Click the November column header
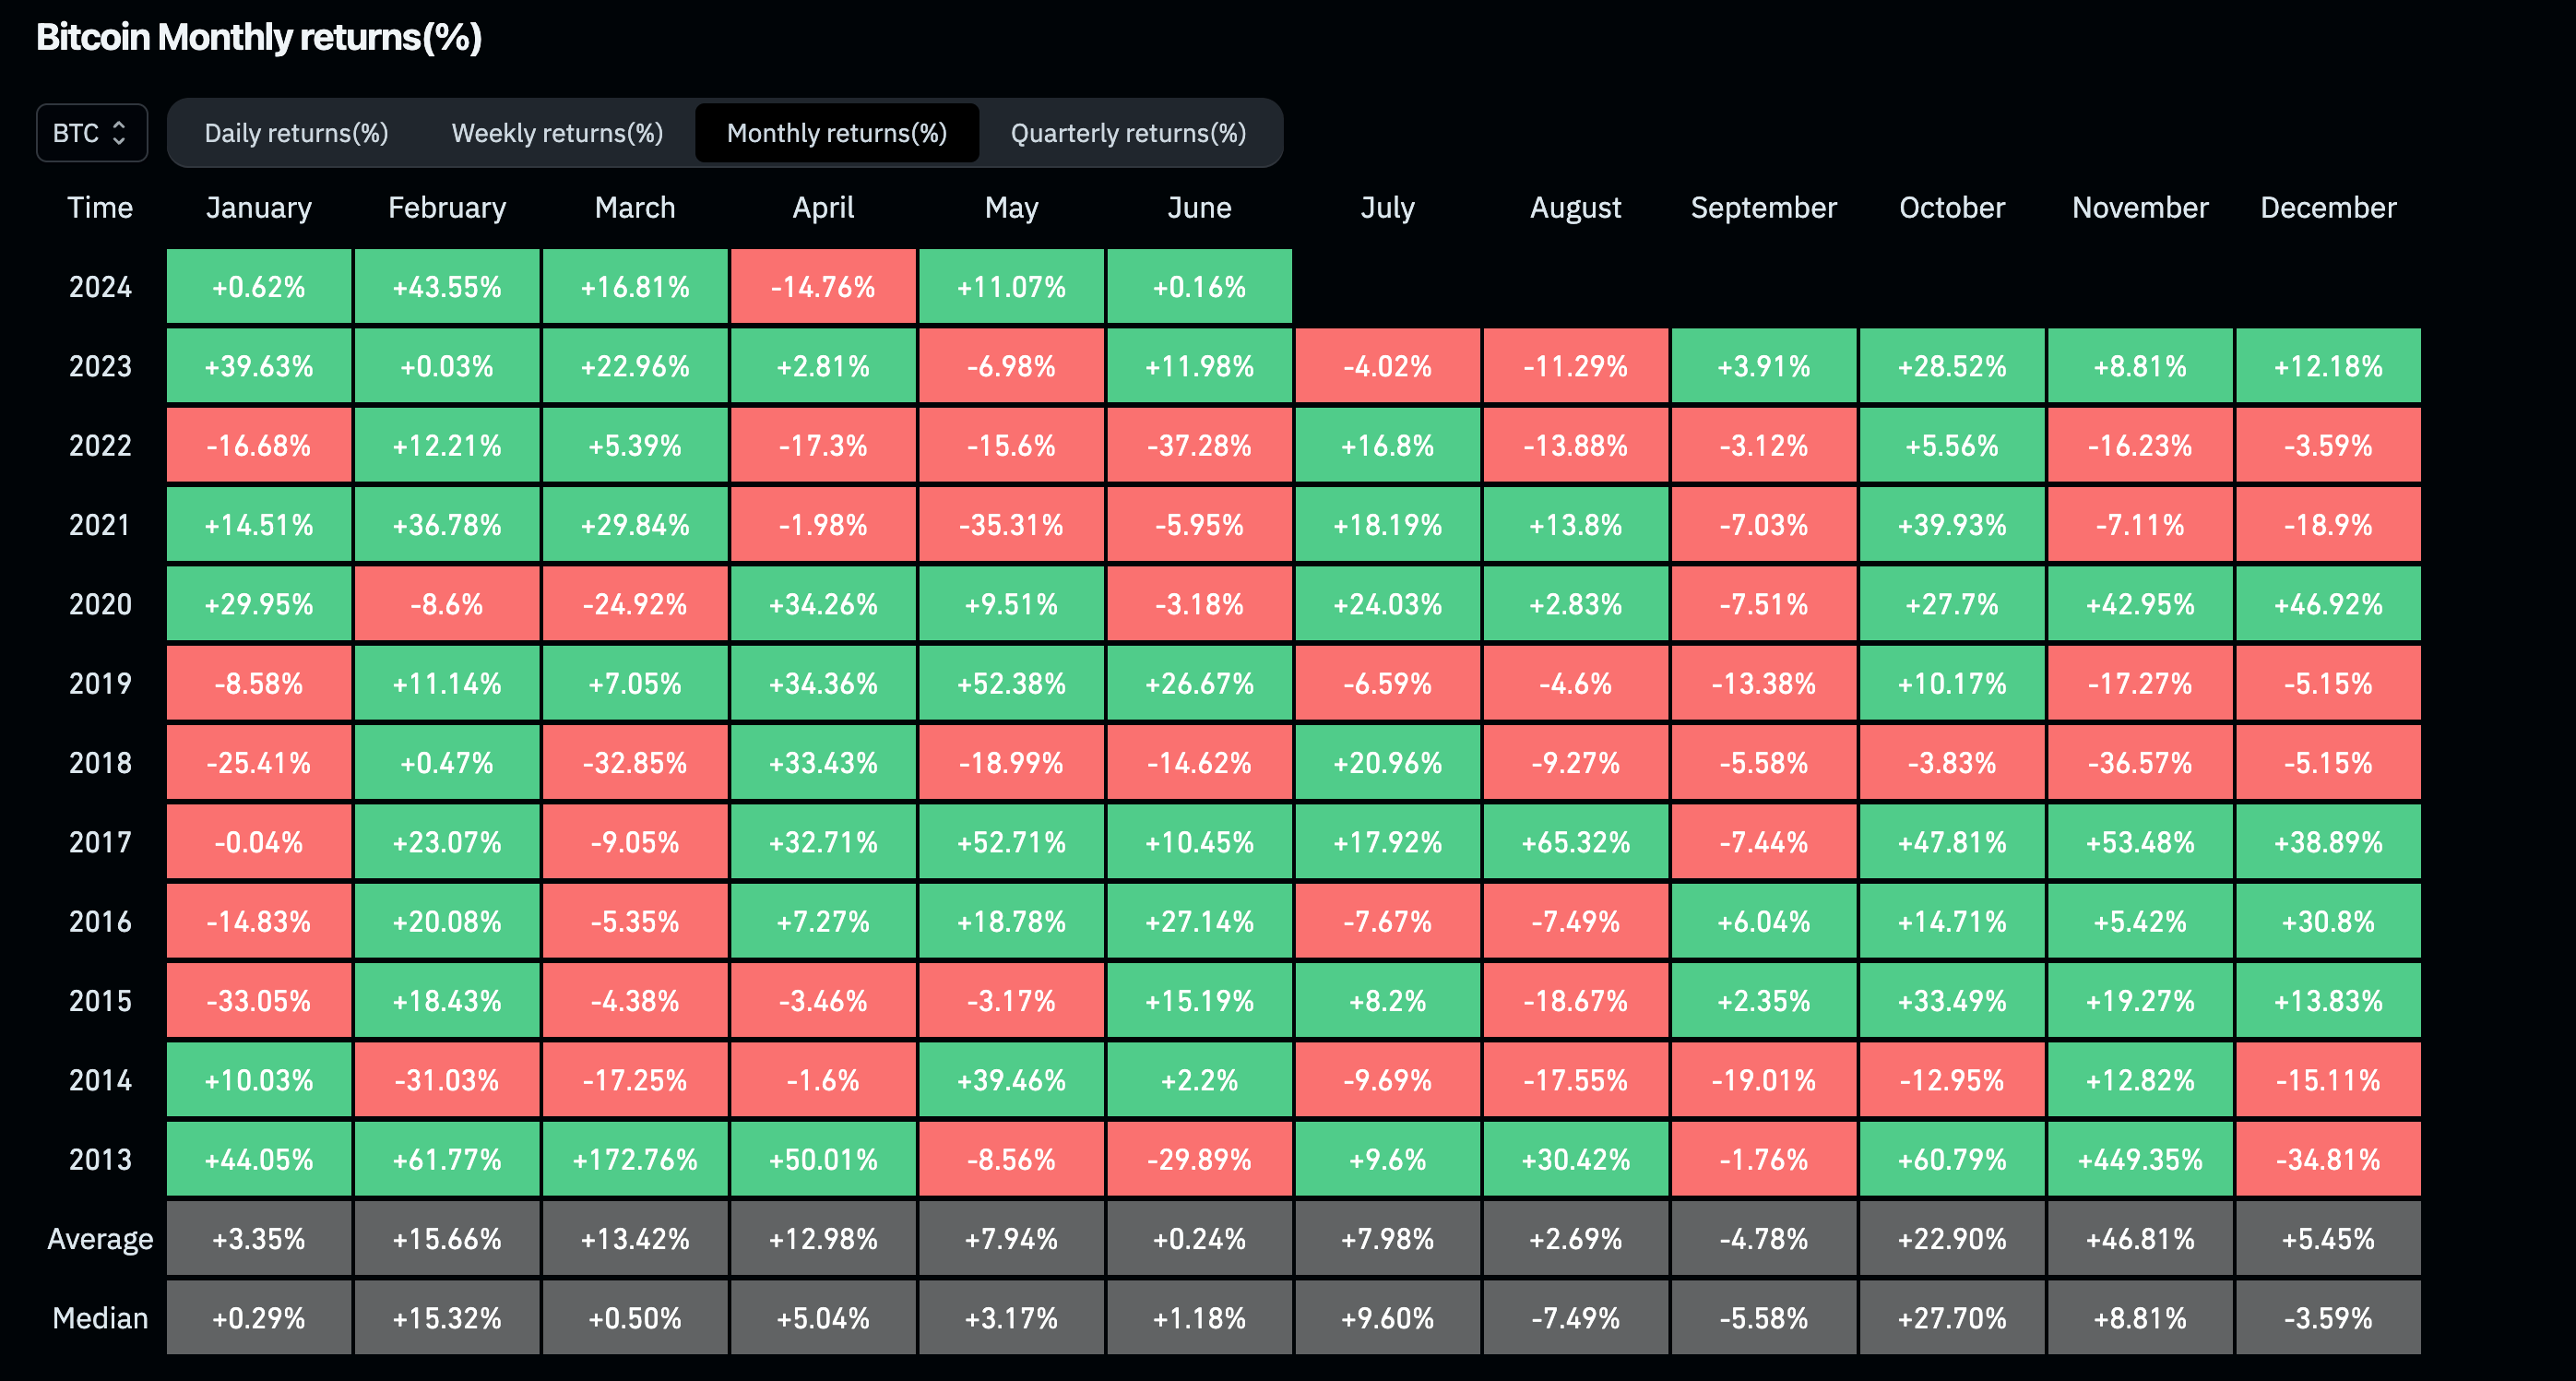The image size is (2576, 1381). (2139, 208)
